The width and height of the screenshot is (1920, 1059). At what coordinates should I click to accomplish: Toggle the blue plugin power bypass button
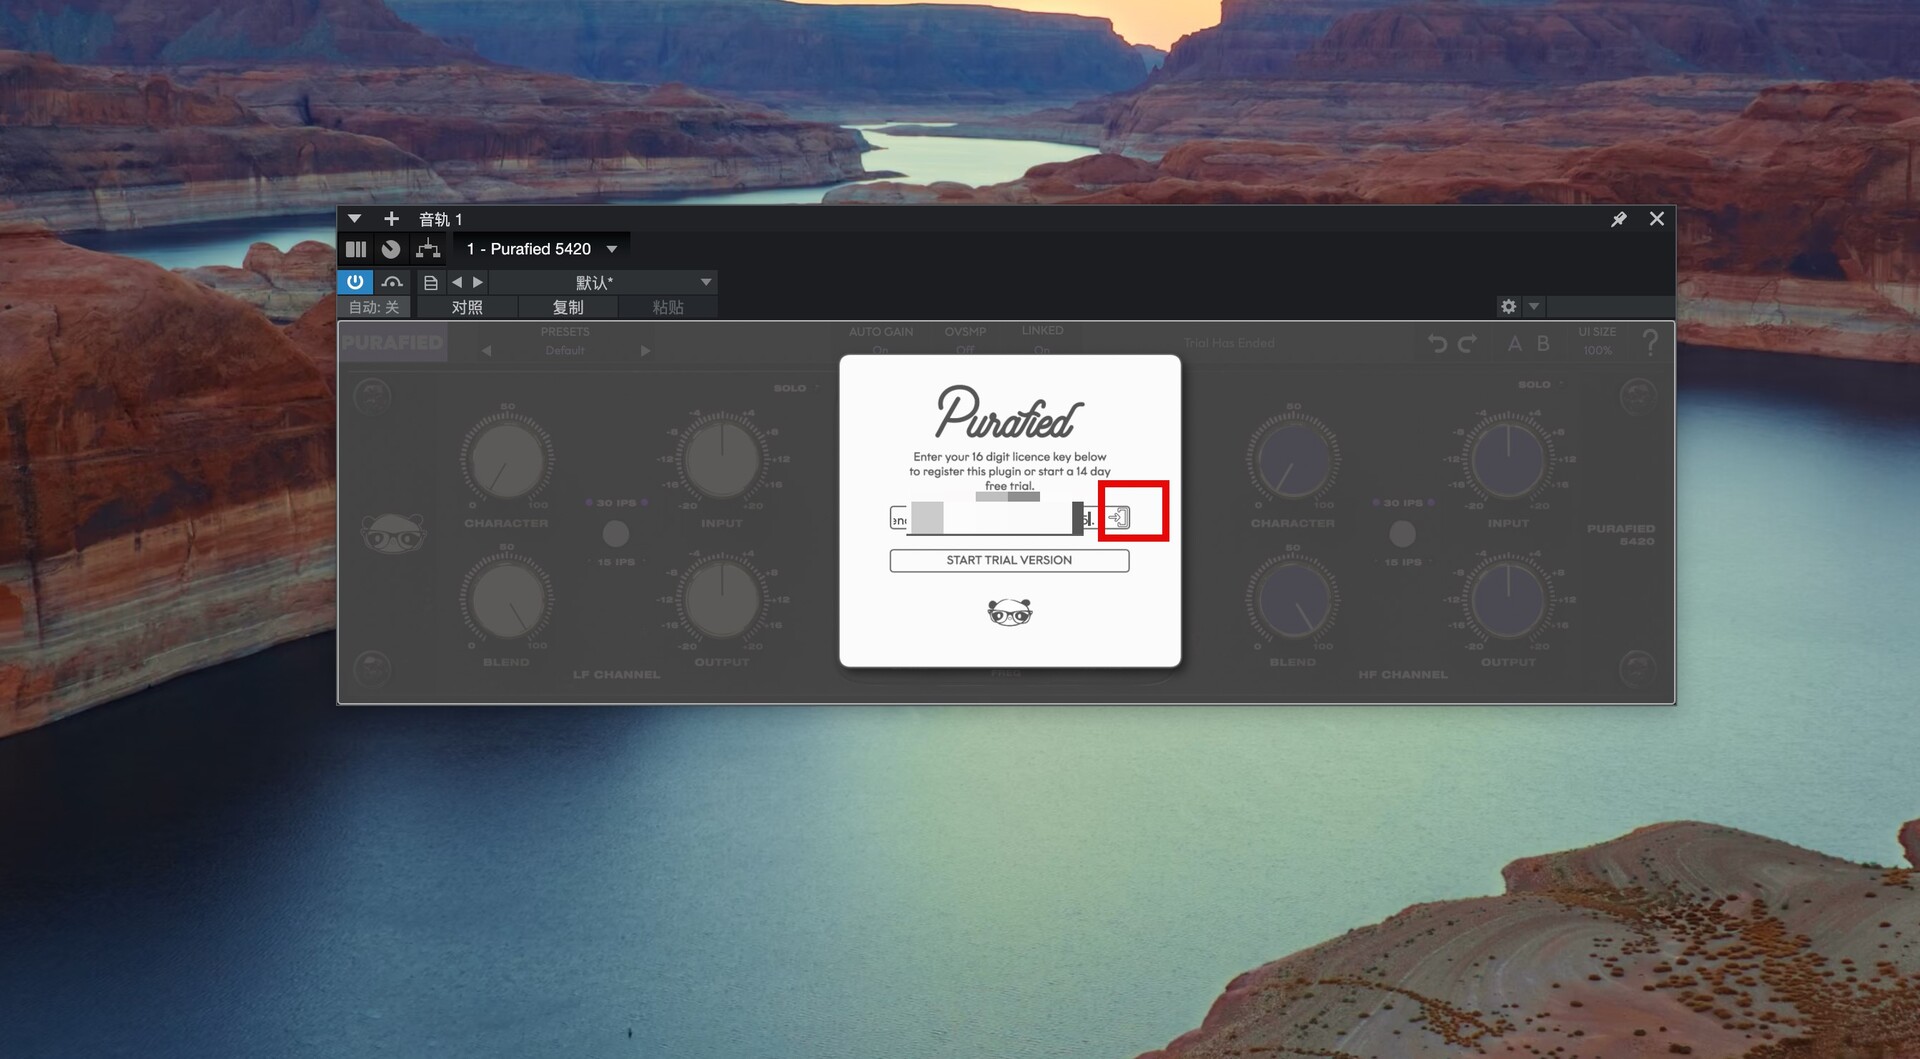[355, 282]
